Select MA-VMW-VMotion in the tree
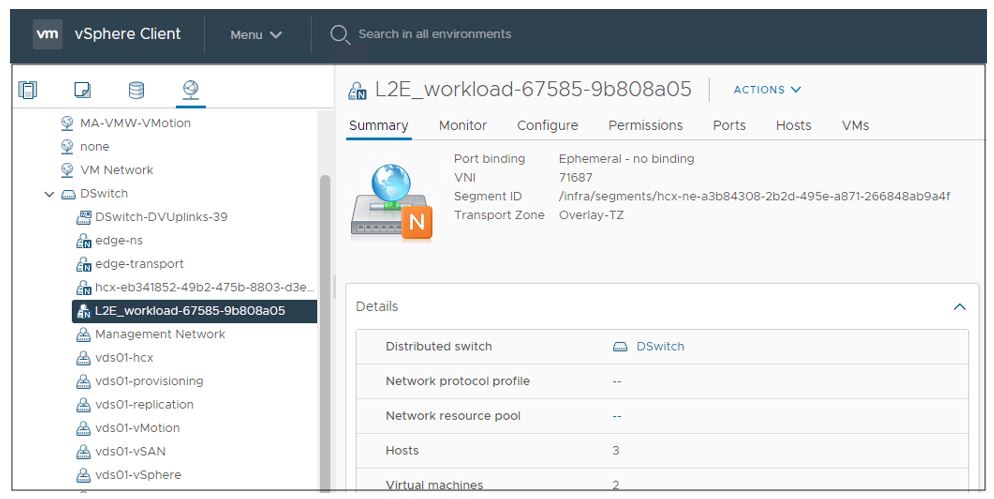 135,123
